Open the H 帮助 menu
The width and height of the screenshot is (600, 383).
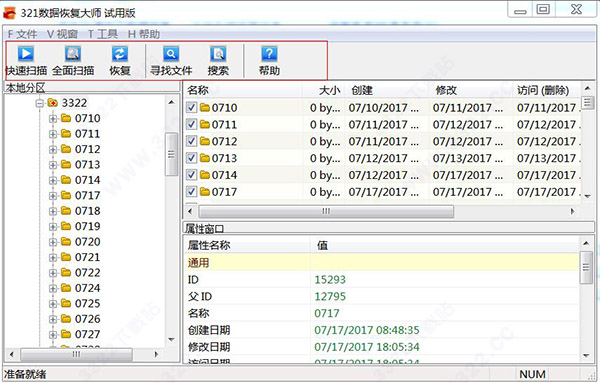click(x=143, y=34)
